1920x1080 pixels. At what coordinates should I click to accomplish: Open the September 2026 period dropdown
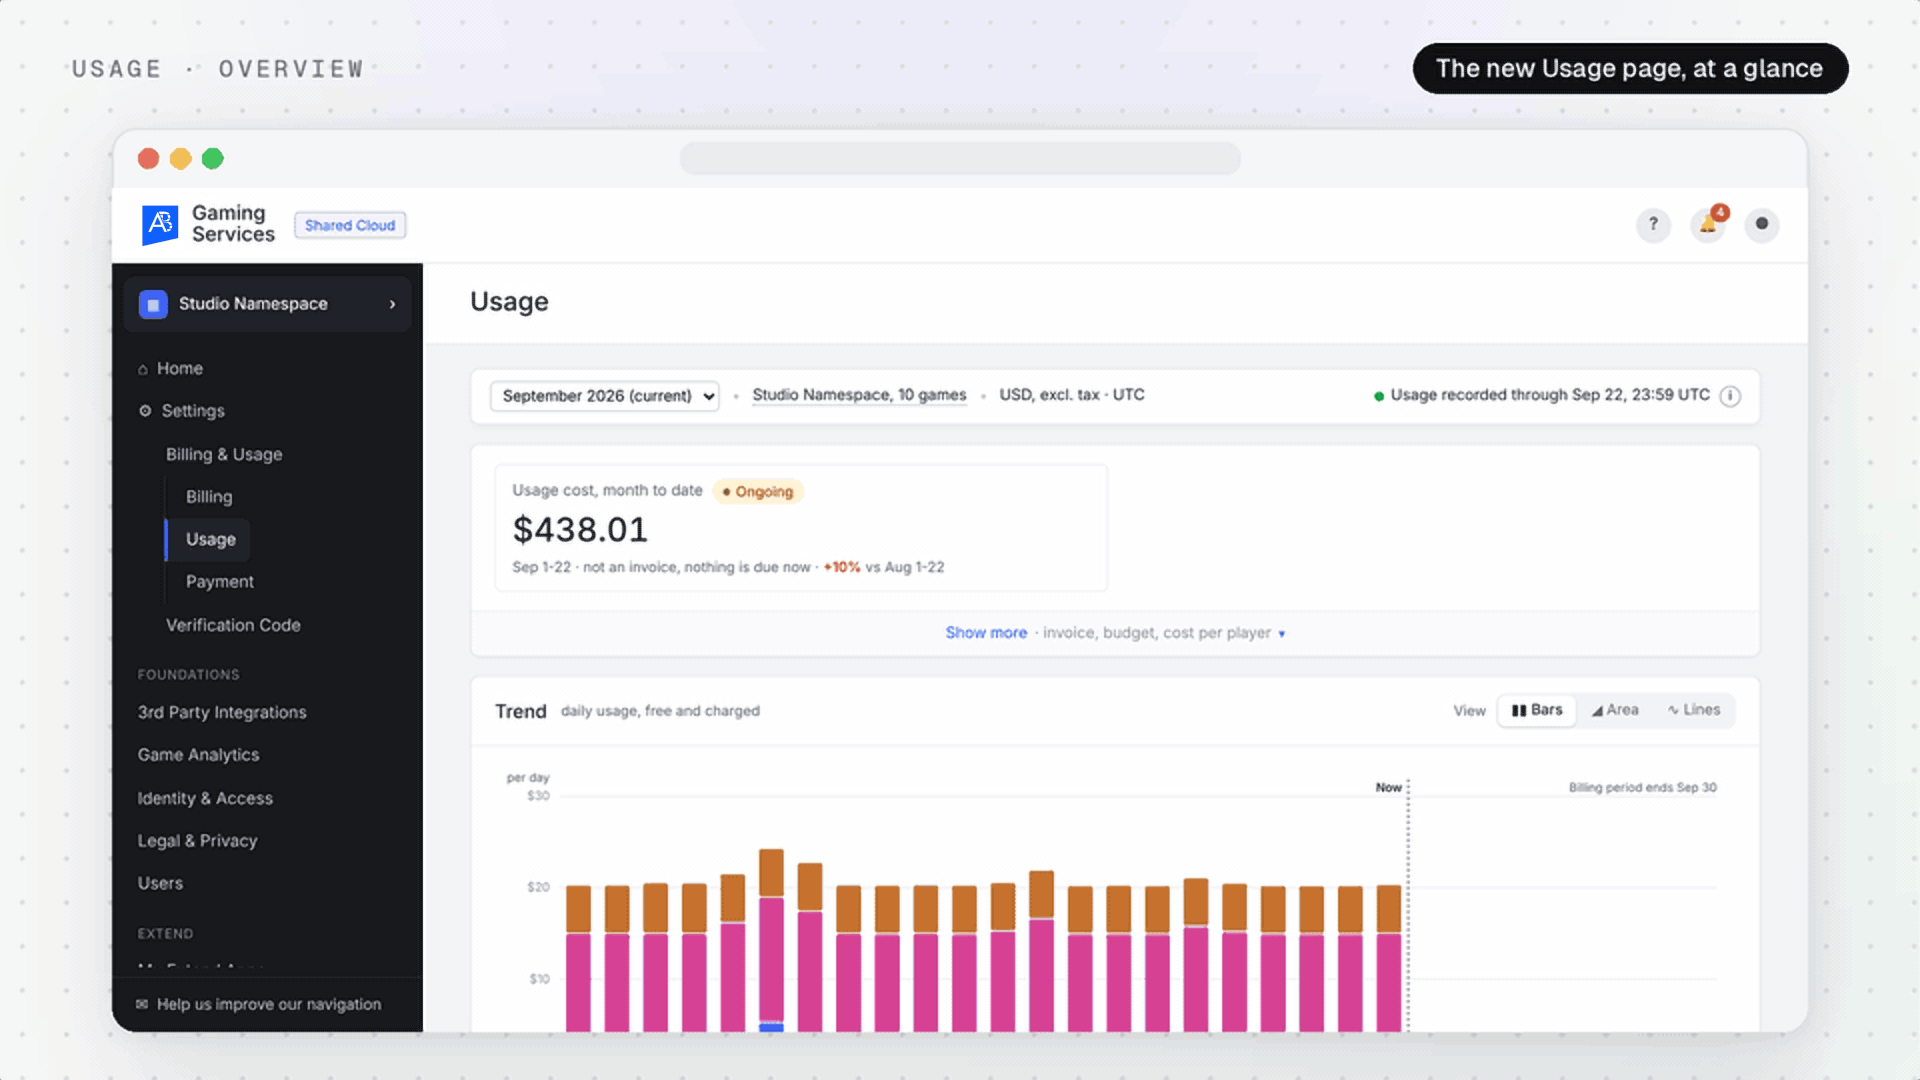tap(605, 396)
